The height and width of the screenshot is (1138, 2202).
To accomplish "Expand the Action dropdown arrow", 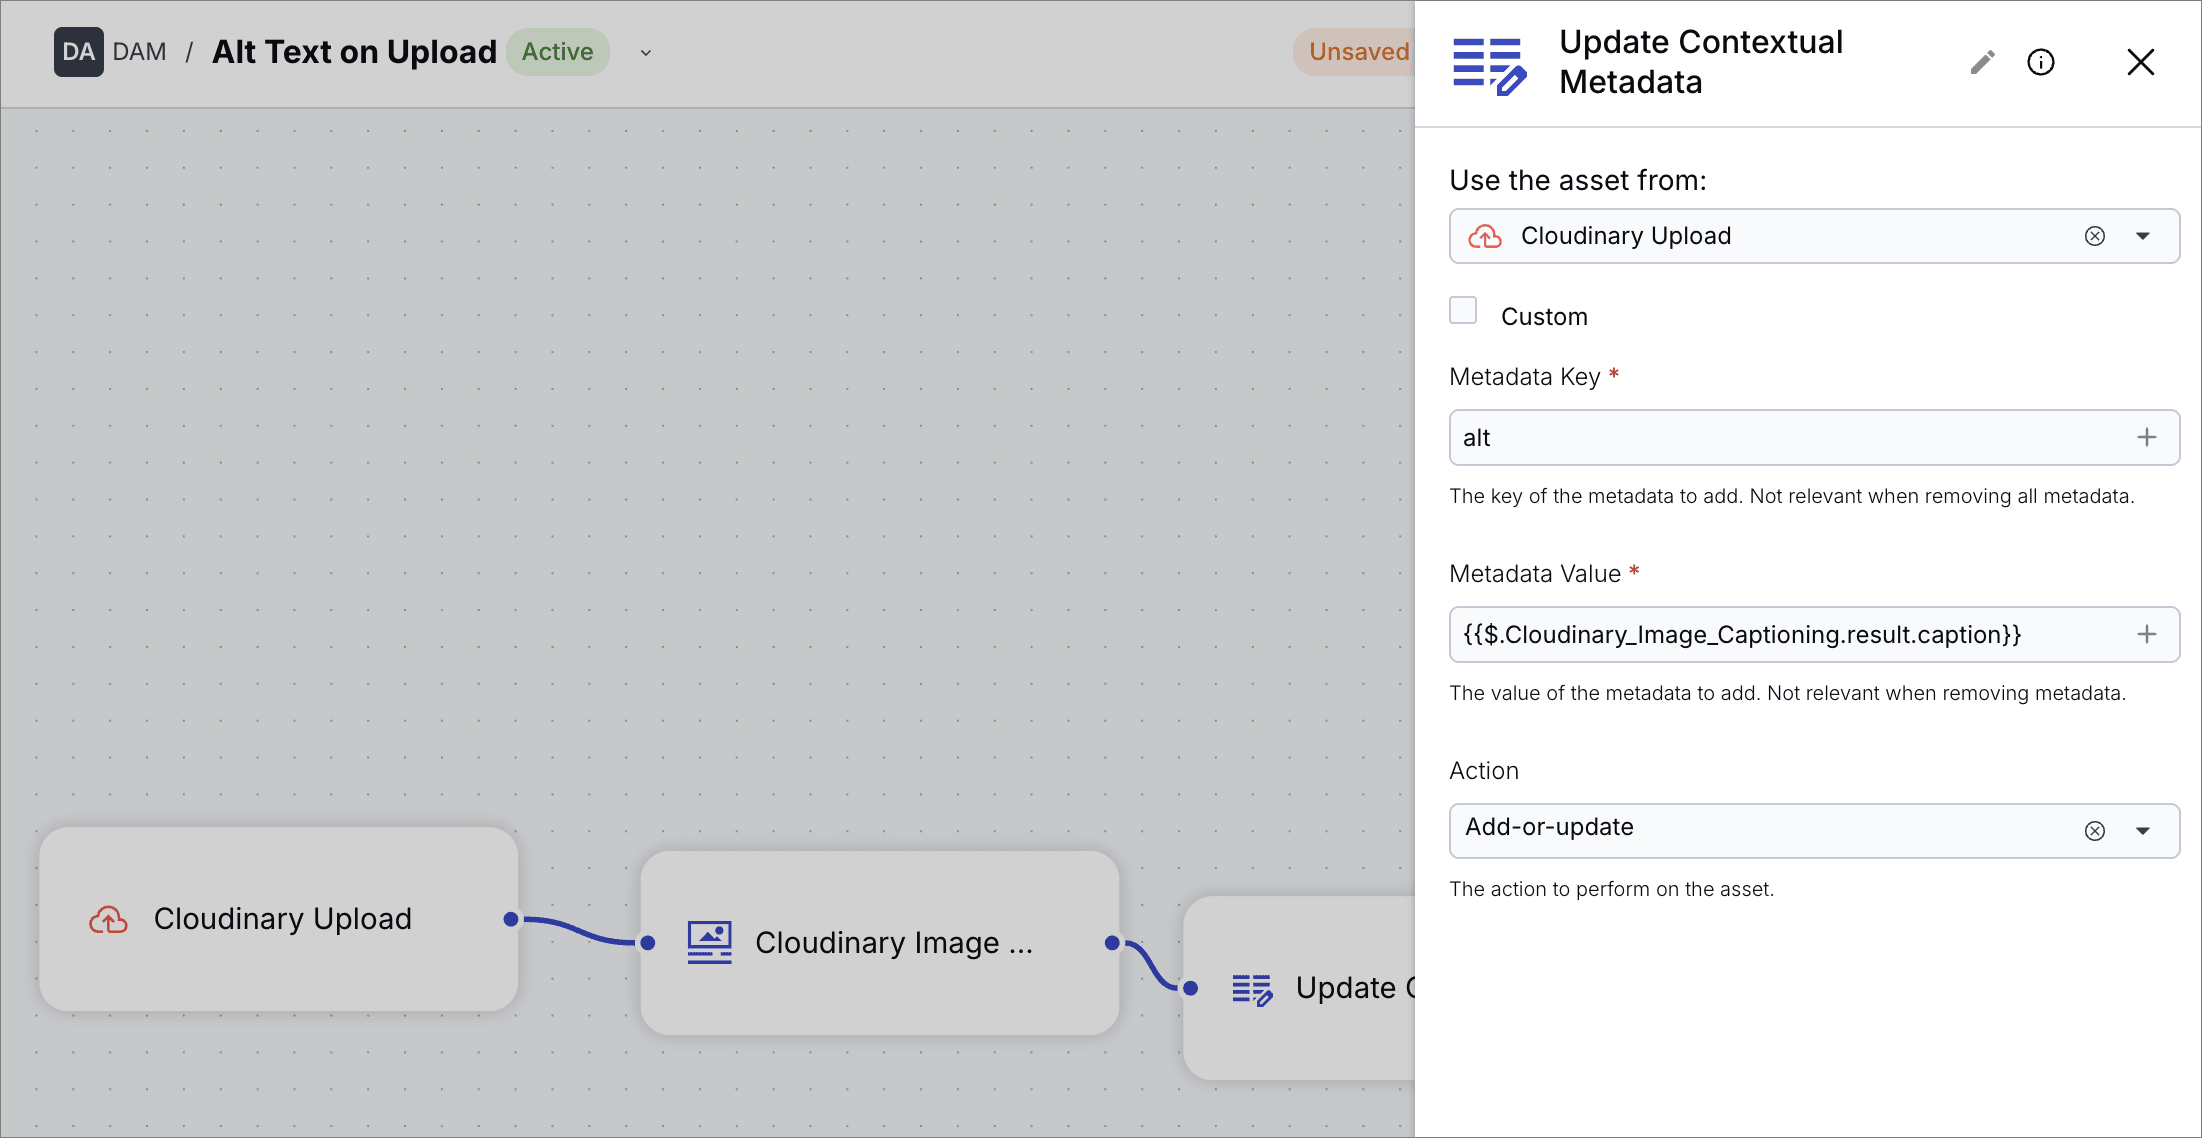I will 2142,831.
